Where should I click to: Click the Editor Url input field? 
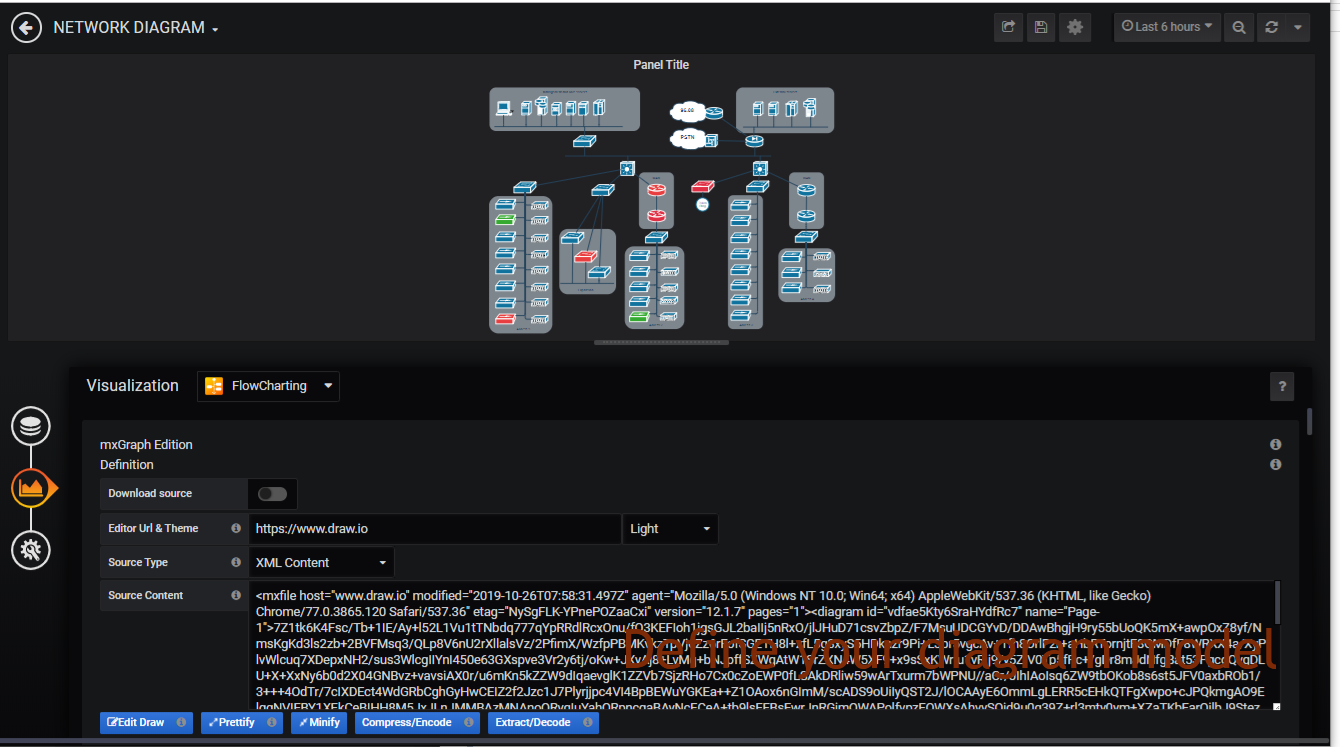[x=434, y=529]
